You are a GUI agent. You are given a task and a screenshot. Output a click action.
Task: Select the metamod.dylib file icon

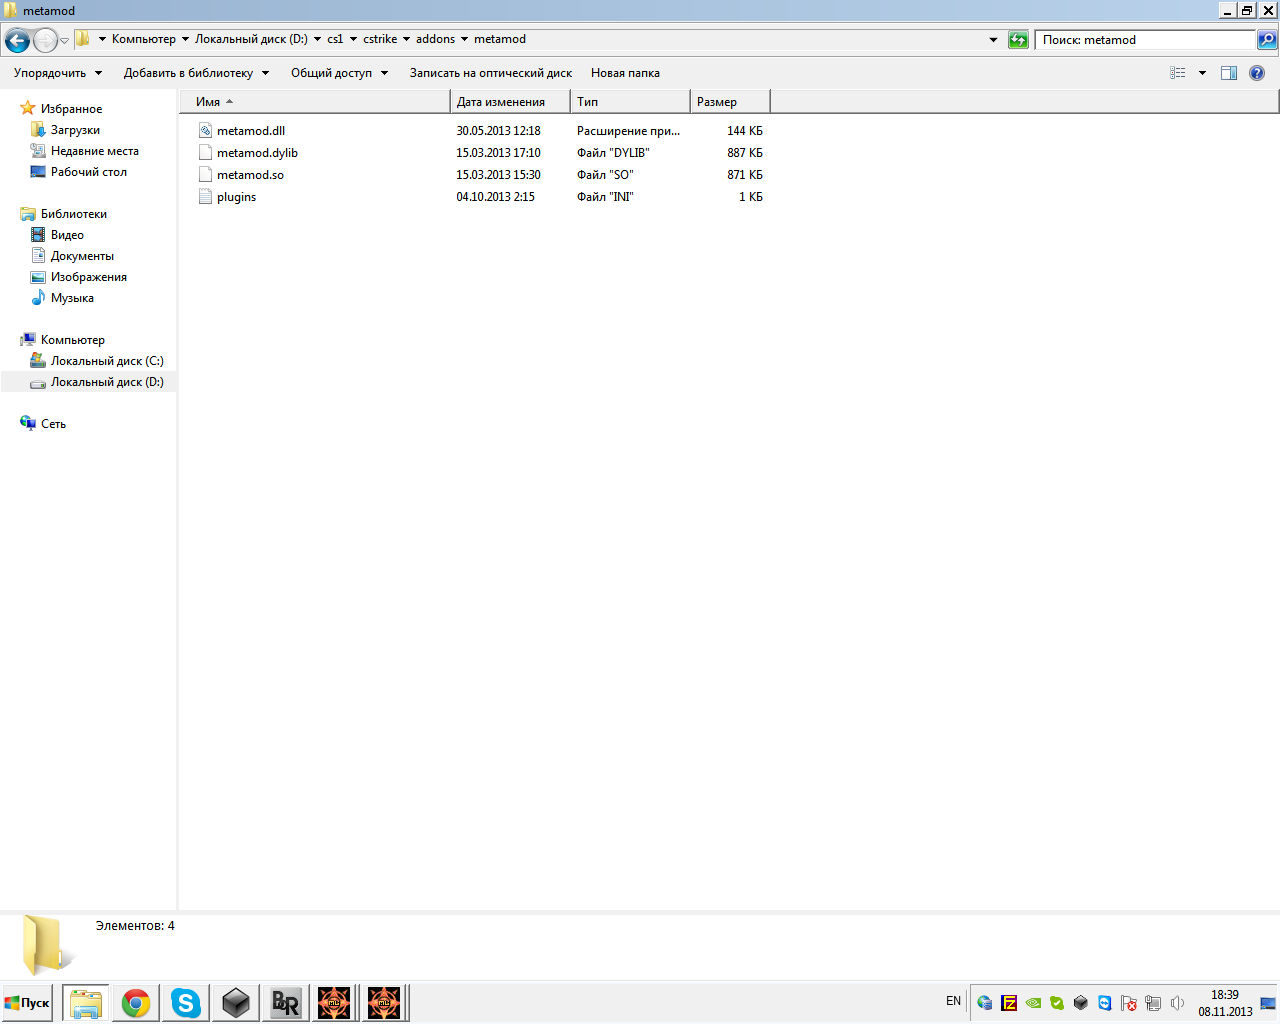tap(205, 153)
